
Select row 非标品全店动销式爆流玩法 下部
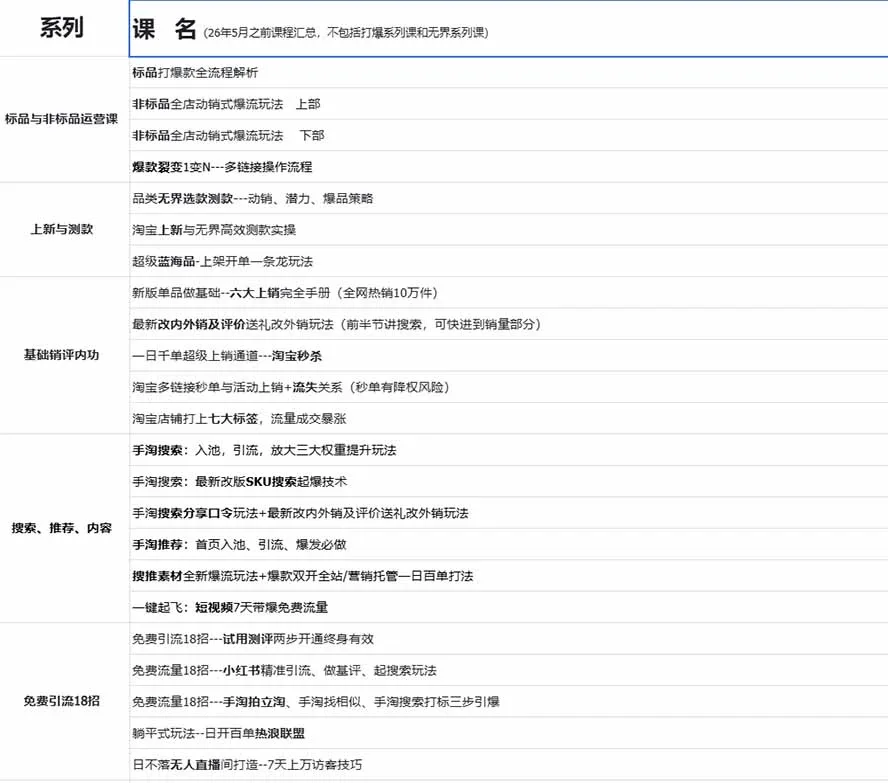pos(509,135)
